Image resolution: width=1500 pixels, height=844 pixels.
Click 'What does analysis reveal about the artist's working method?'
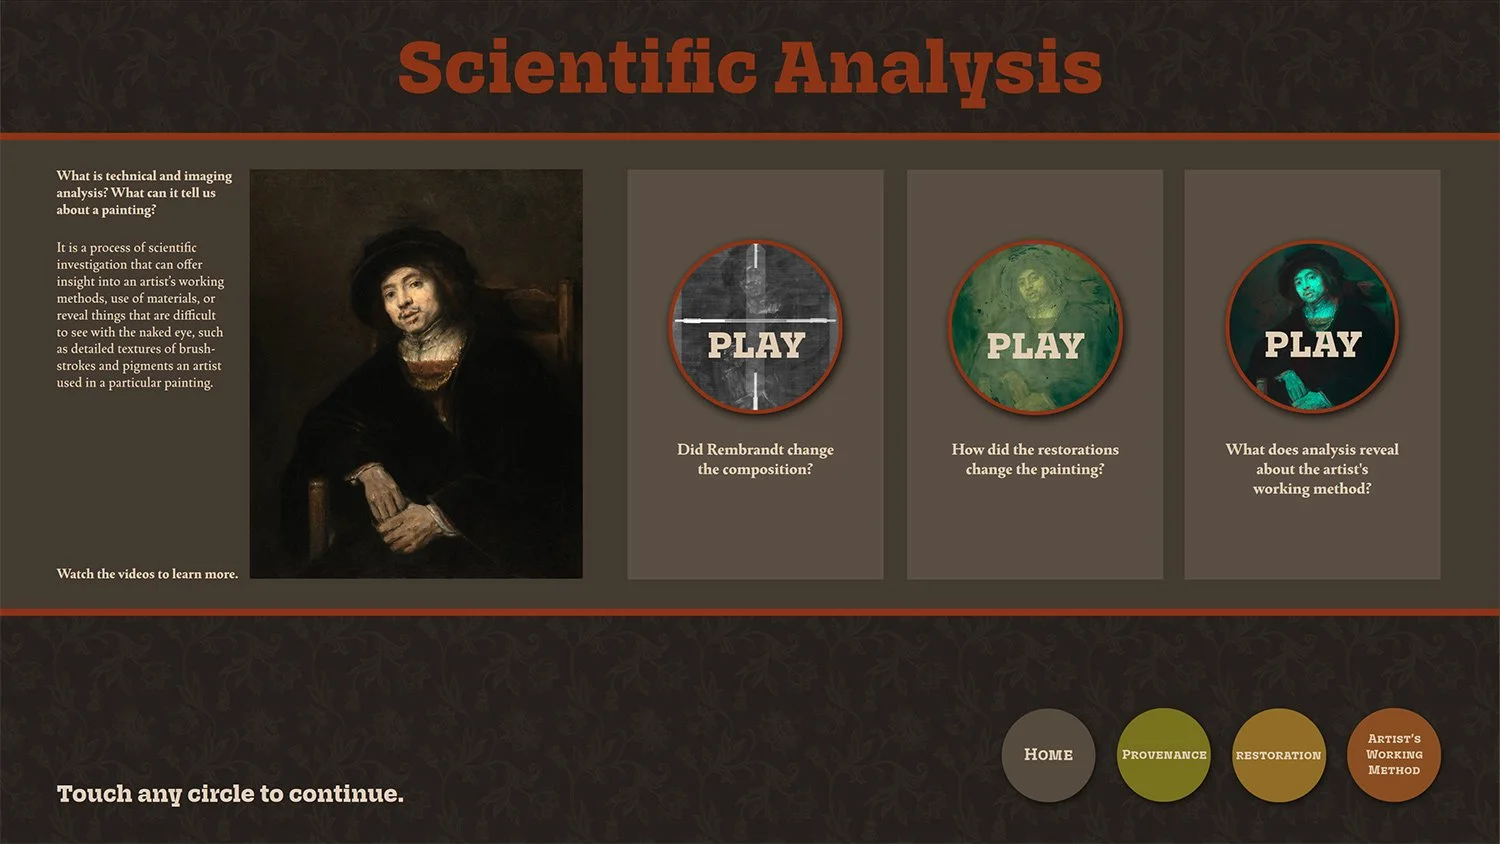(1312, 468)
